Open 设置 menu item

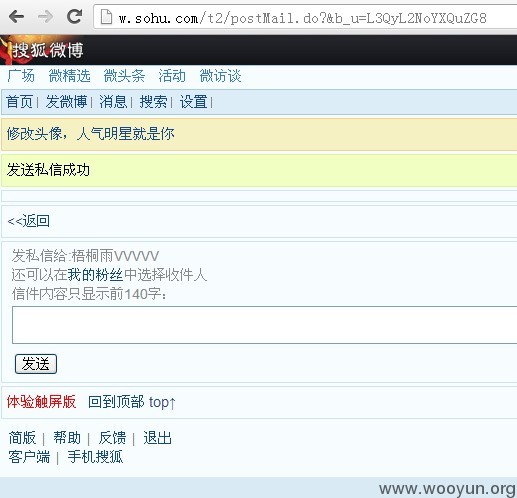pyautogui.click(x=194, y=102)
